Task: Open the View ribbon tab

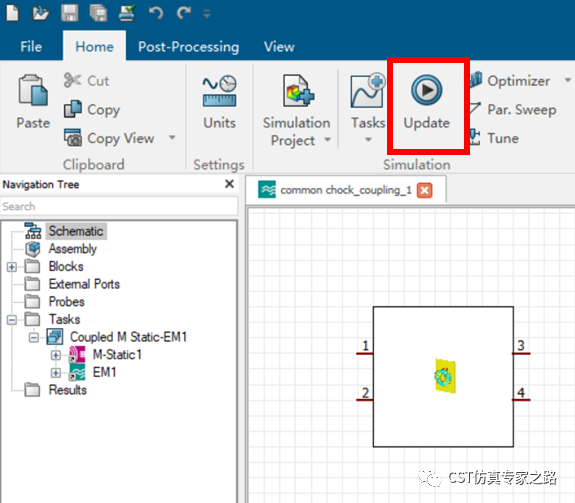Action: [x=279, y=47]
